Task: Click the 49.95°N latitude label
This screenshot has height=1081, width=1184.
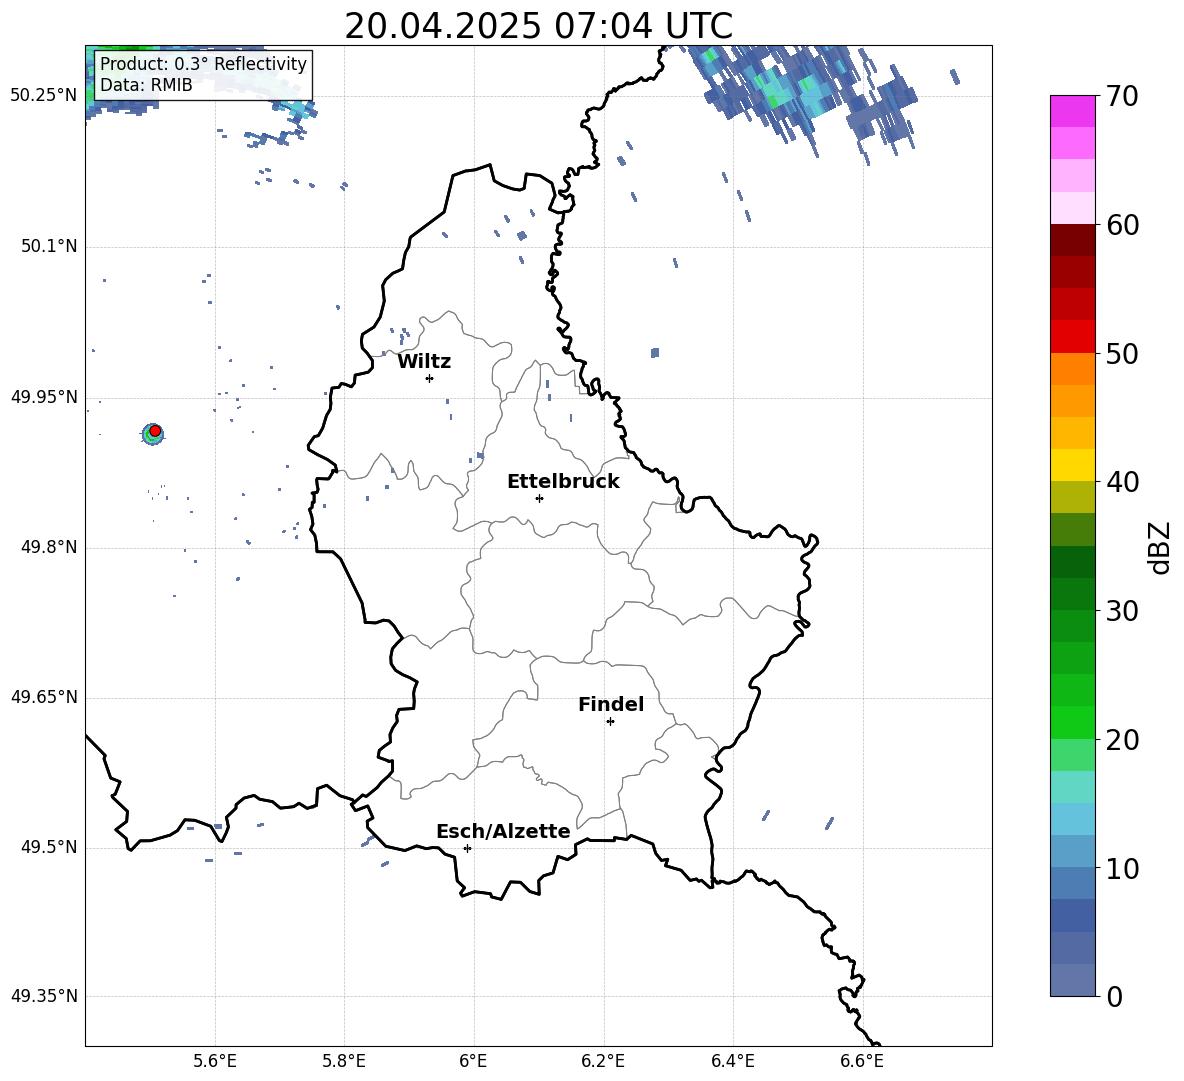Action: point(44,397)
